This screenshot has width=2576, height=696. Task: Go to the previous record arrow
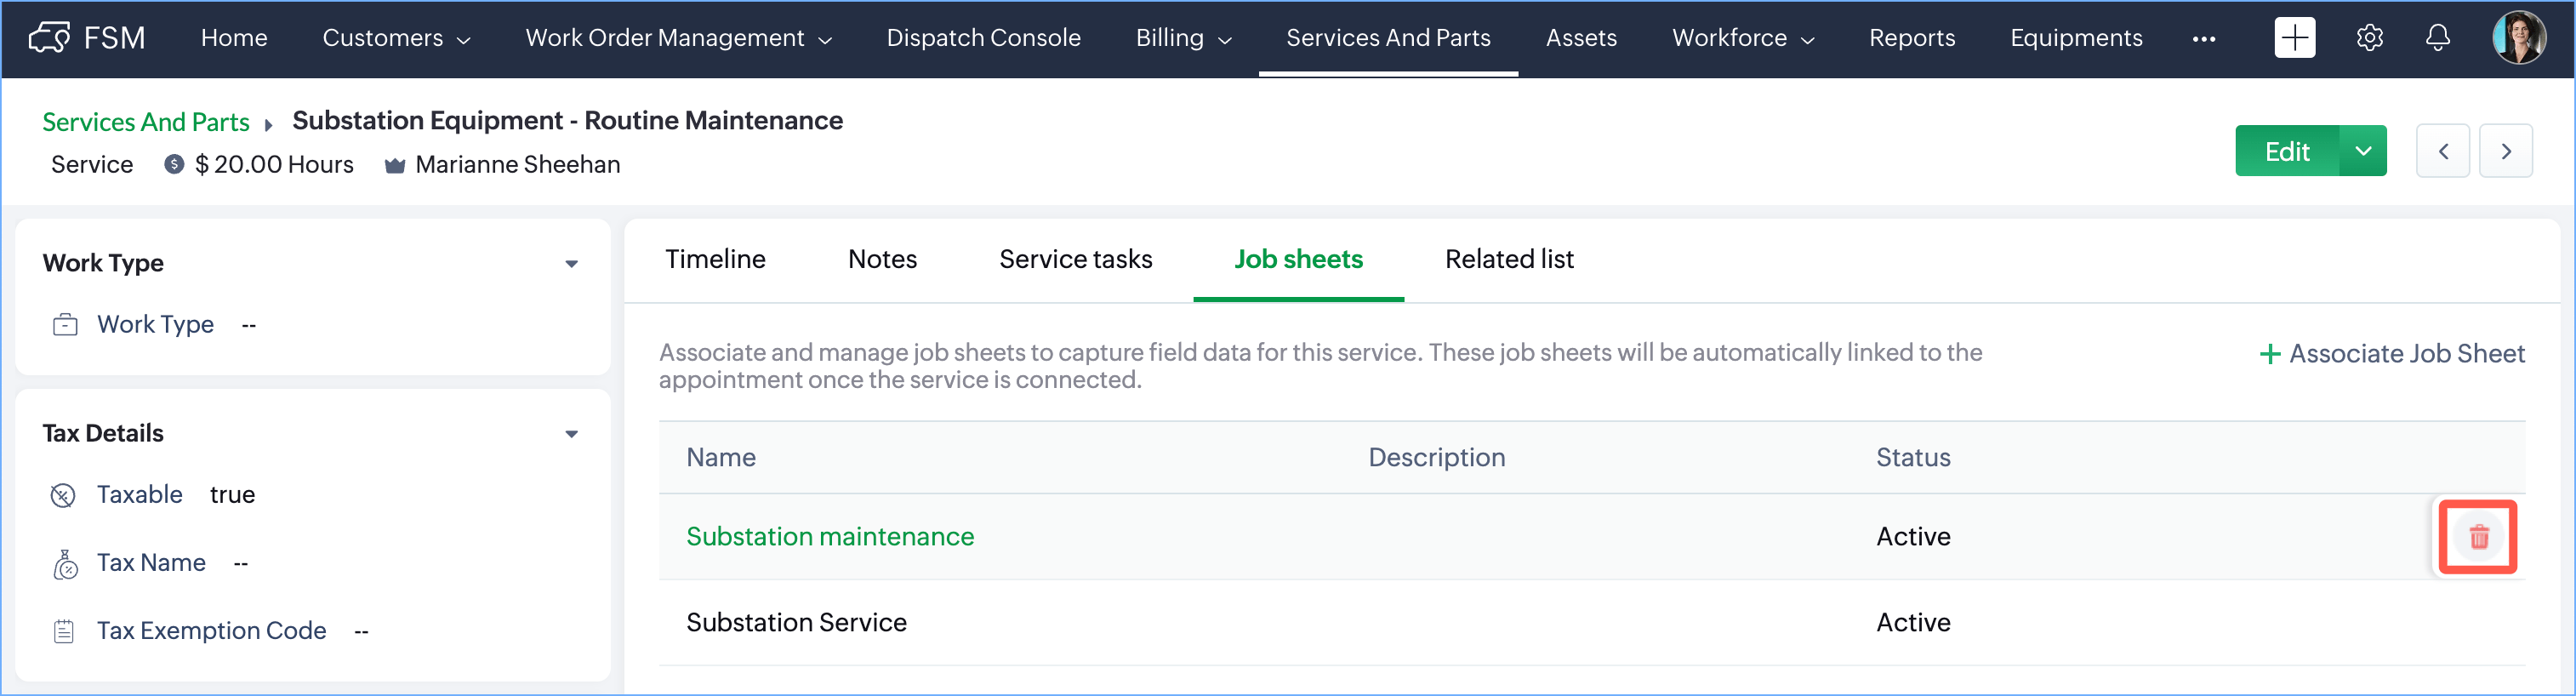point(2443,151)
